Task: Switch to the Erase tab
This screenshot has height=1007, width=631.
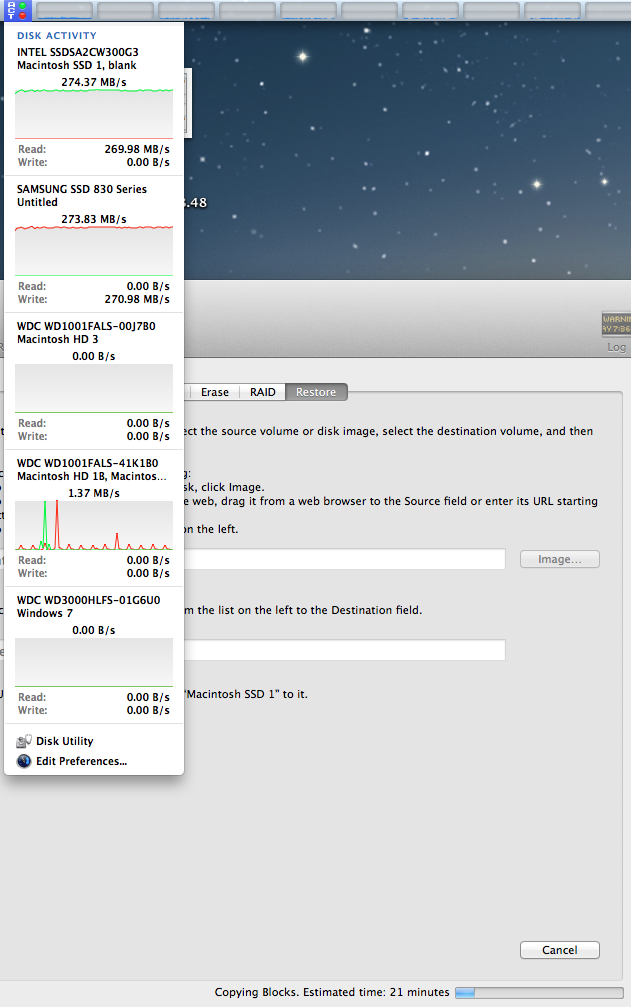Action: [214, 392]
